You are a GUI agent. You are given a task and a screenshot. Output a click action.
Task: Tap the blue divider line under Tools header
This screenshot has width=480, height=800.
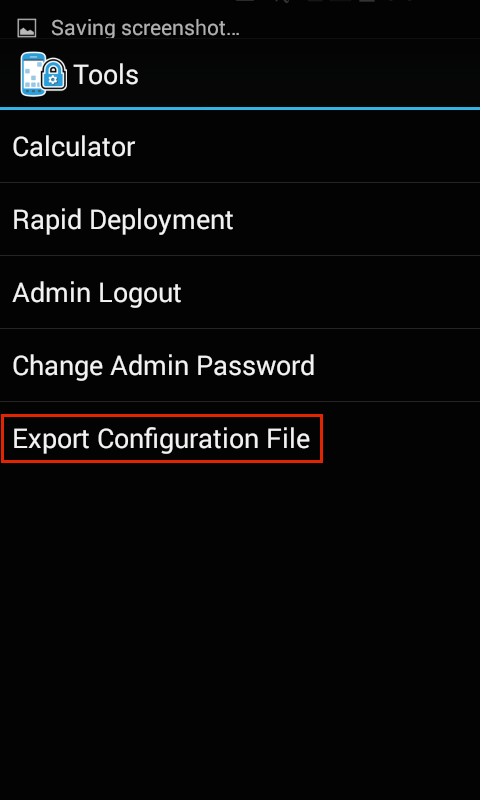tap(240, 108)
